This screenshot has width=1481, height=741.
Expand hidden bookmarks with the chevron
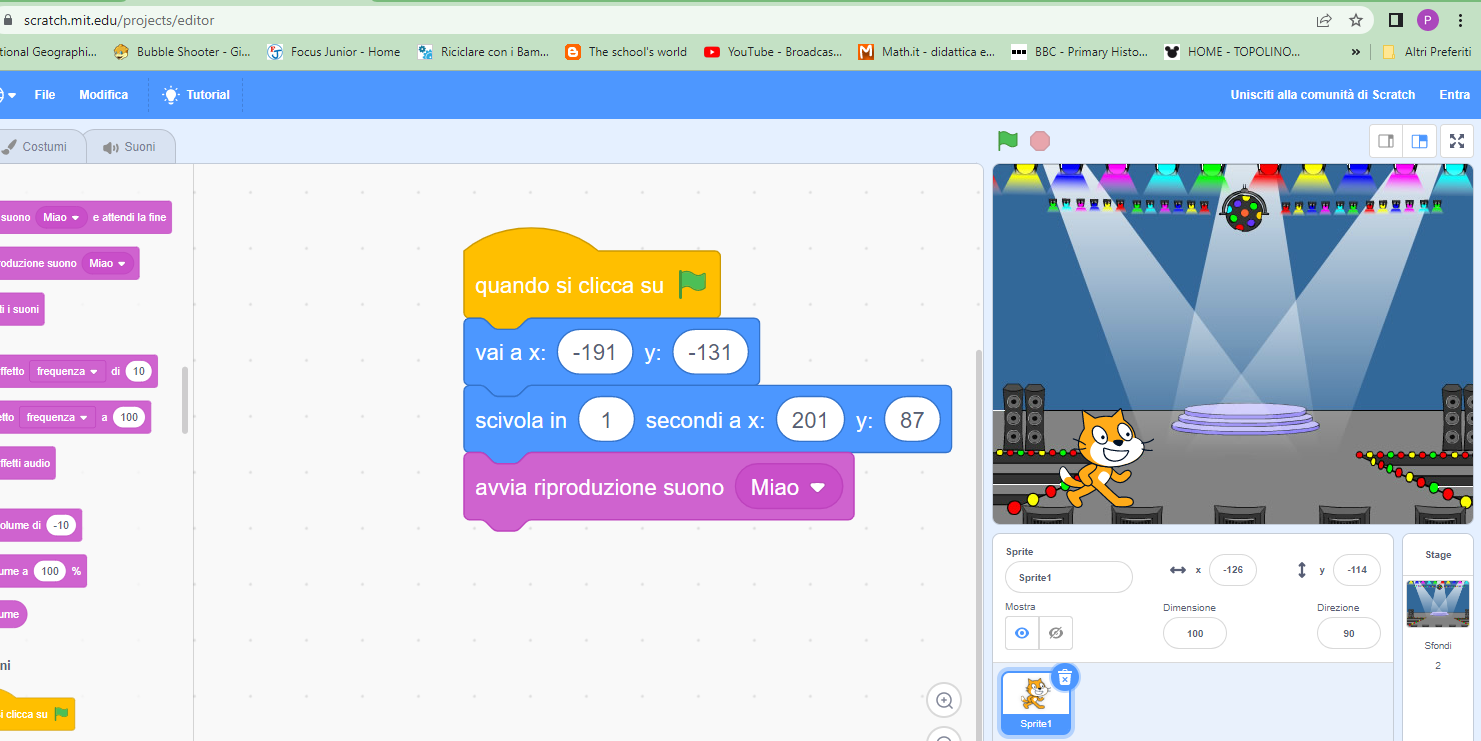[x=1356, y=52]
